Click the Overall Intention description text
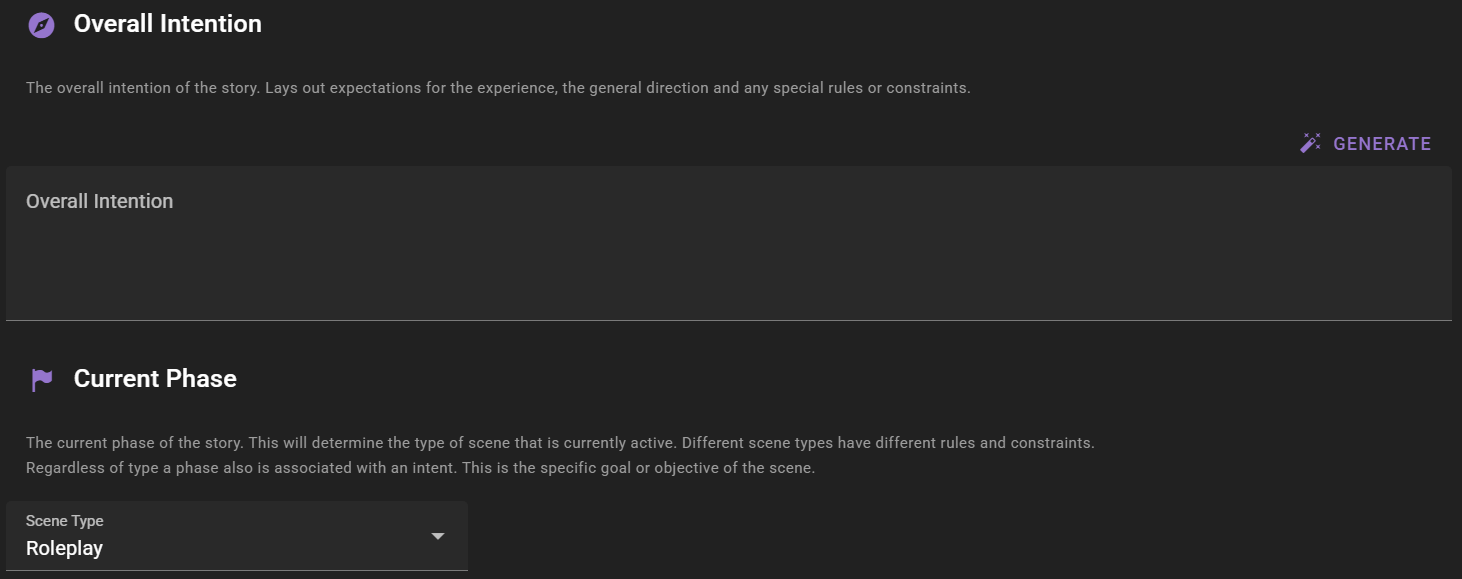This screenshot has width=1462, height=579. coord(498,88)
